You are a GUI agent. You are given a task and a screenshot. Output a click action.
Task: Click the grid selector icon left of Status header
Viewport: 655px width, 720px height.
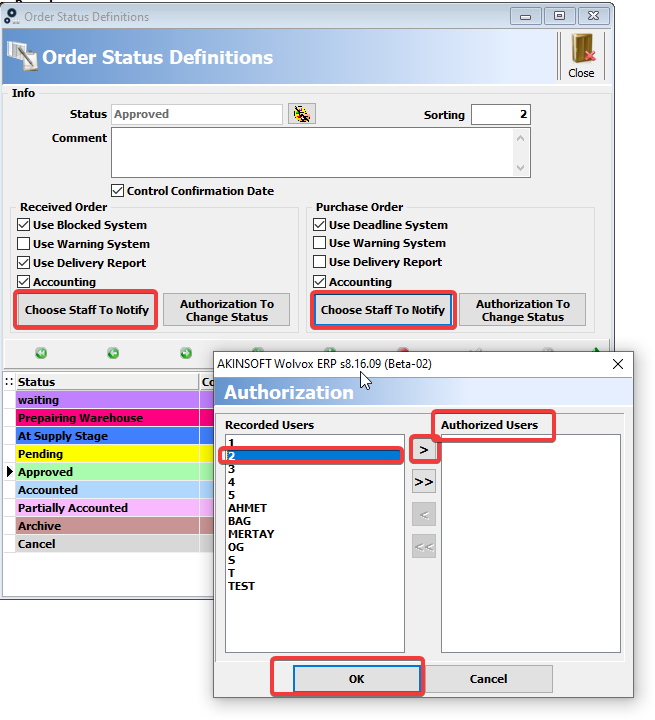click(9, 382)
